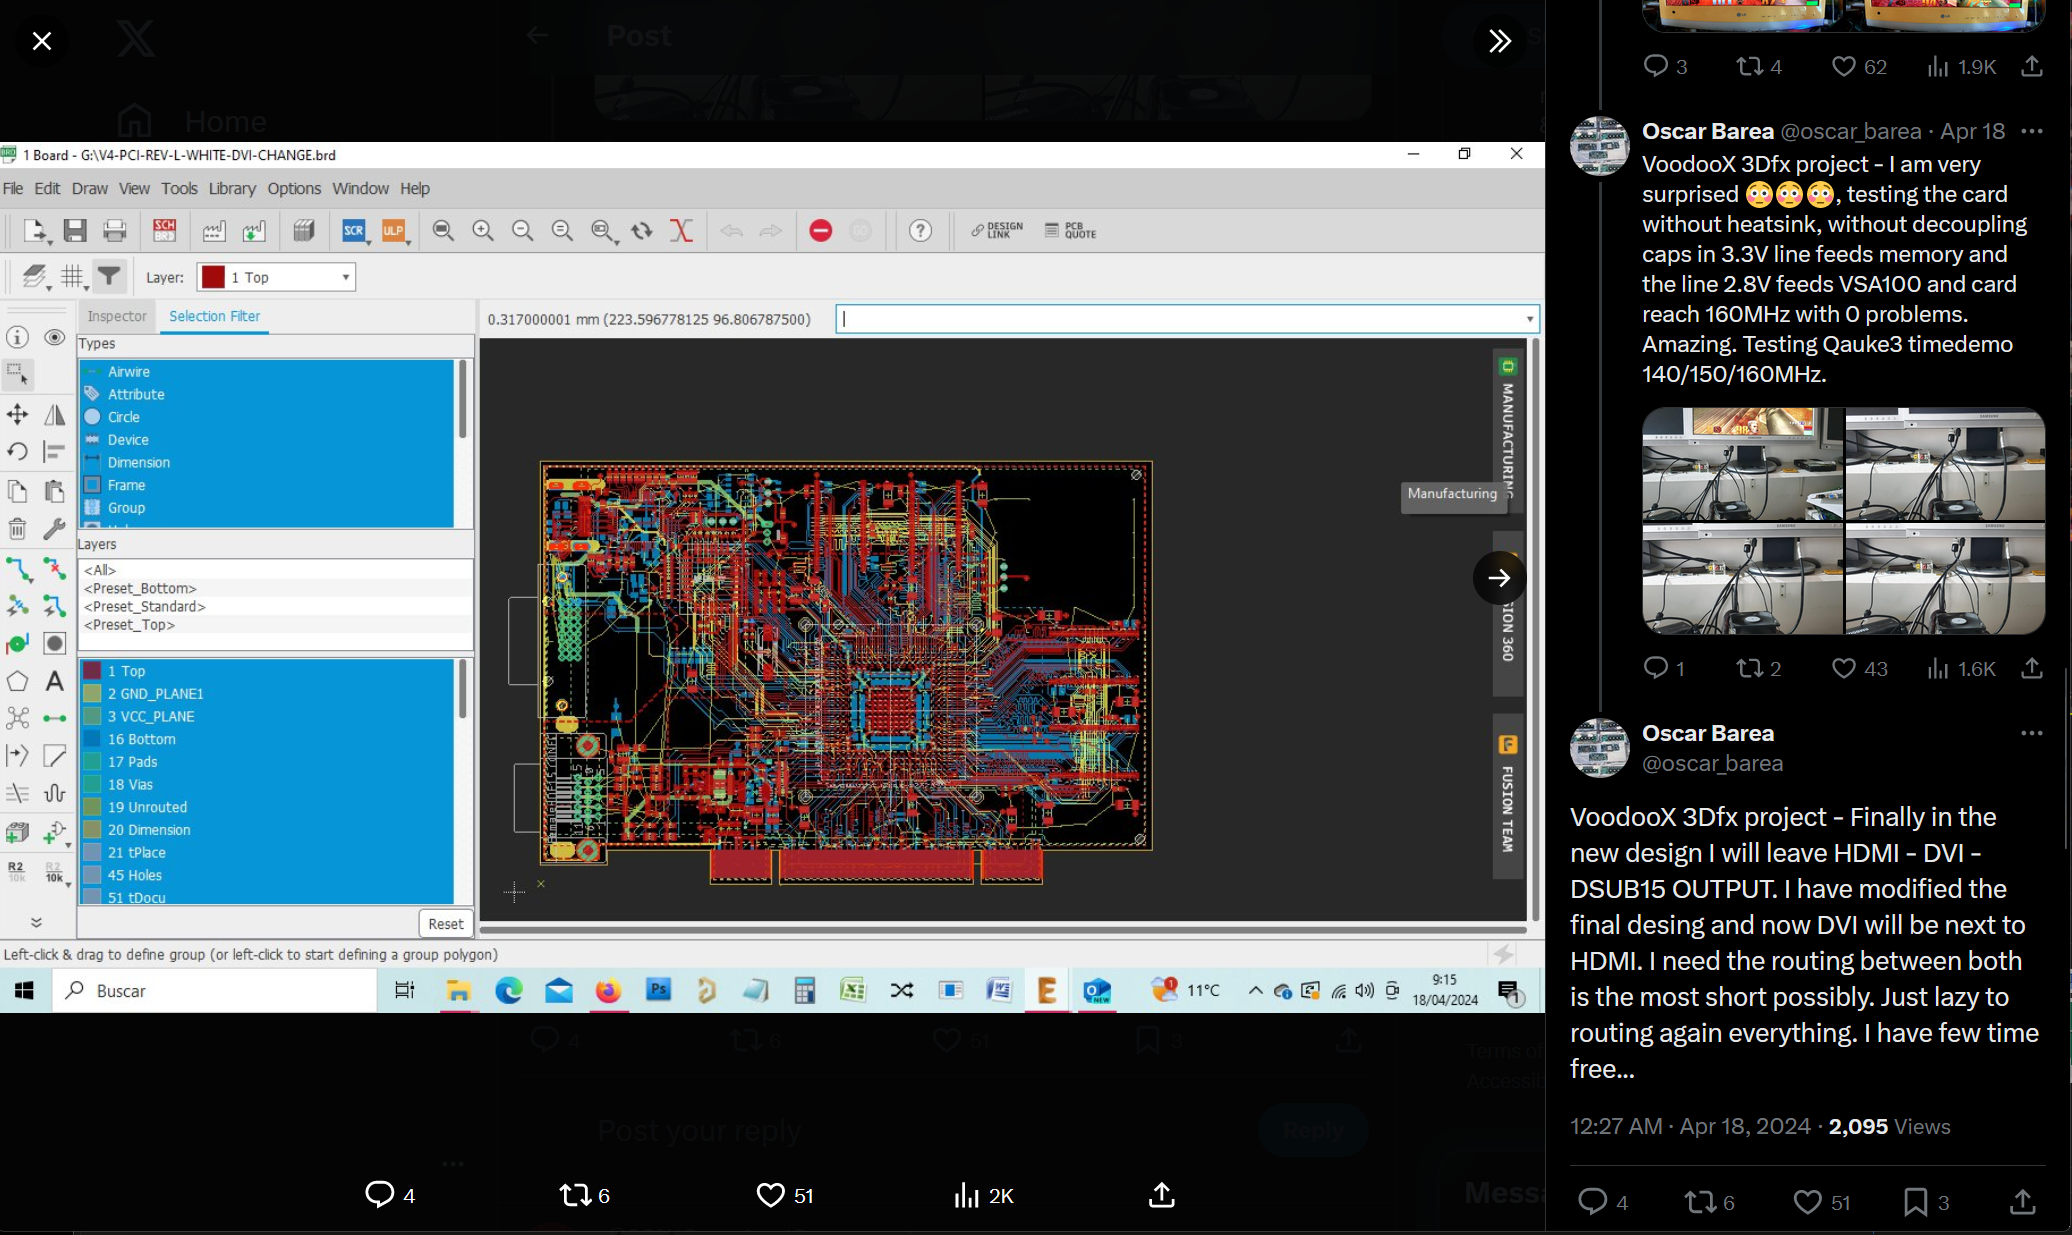This screenshot has height=1235, width=2072.
Task: Select the Polygon pour tool
Action: [17, 682]
